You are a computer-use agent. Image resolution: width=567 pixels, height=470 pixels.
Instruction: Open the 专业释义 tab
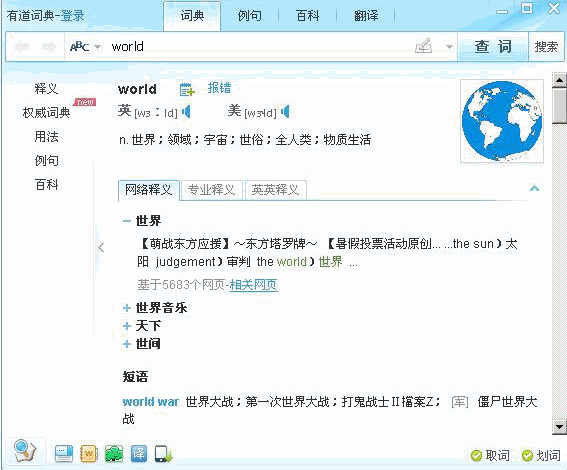coord(212,189)
